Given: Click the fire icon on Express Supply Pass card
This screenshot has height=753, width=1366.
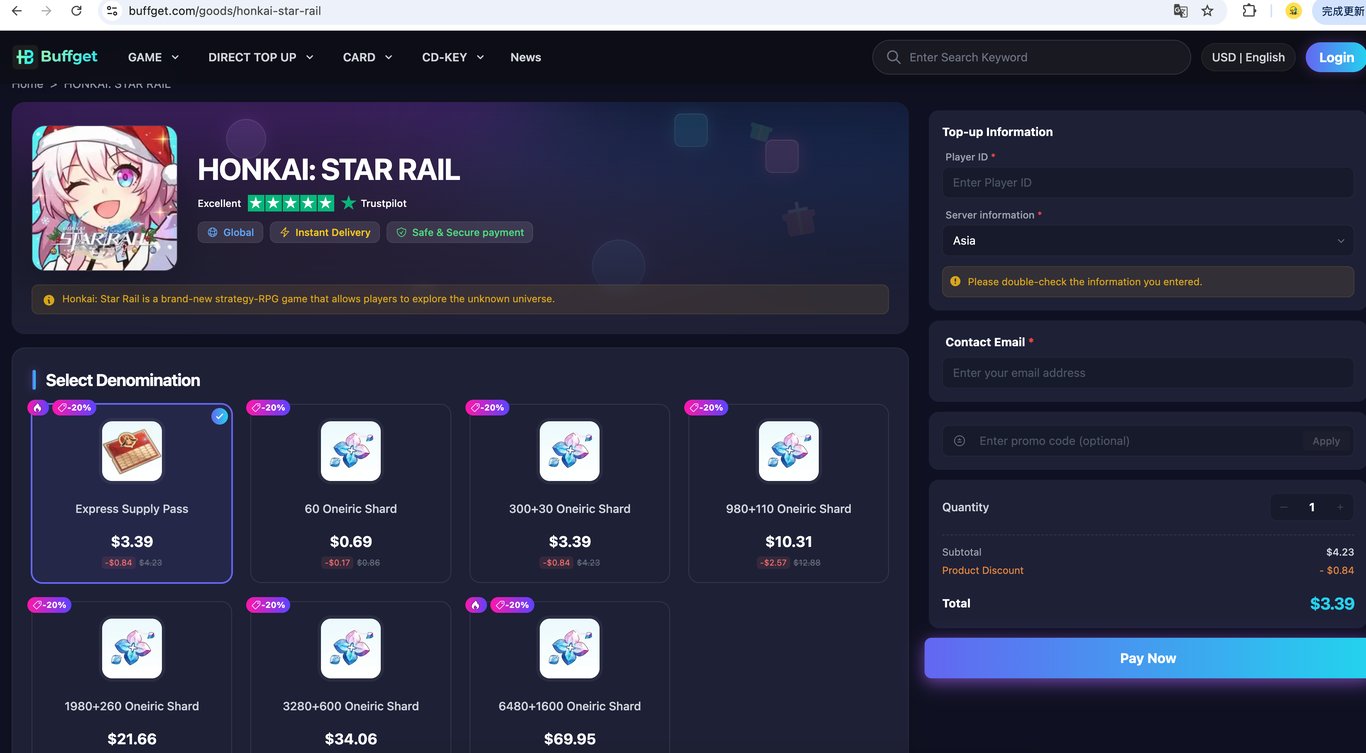Looking at the screenshot, I should pyautogui.click(x=38, y=407).
